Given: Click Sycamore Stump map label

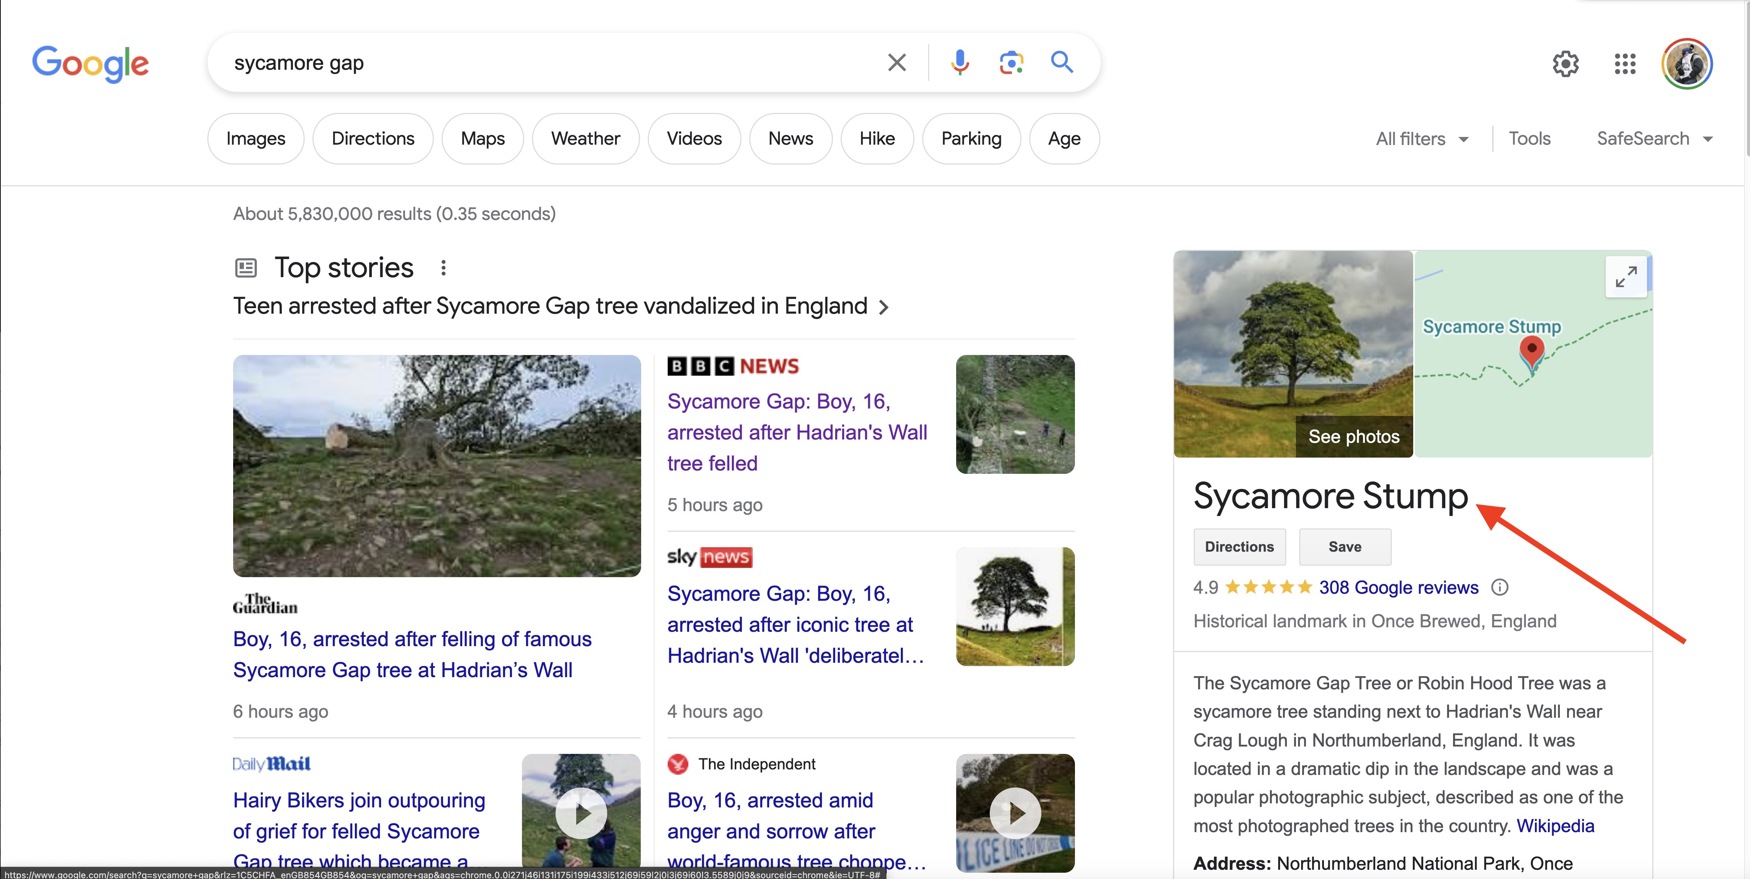Looking at the screenshot, I should tap(1491, 326).
